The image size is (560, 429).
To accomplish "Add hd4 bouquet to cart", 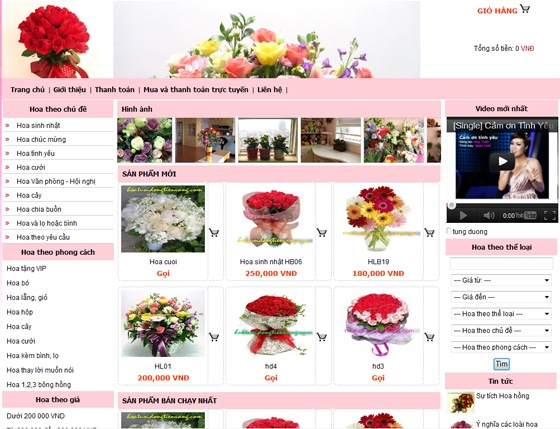I will pyautogui.click(x=322, y=337).
